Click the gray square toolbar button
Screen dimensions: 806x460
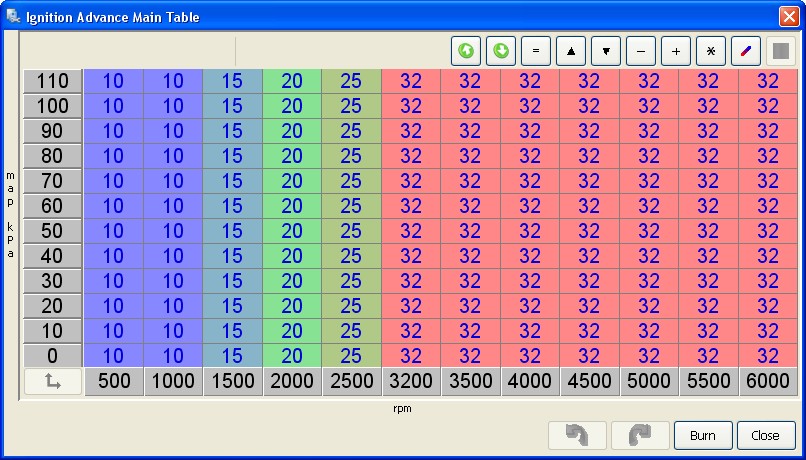(781, 51)
